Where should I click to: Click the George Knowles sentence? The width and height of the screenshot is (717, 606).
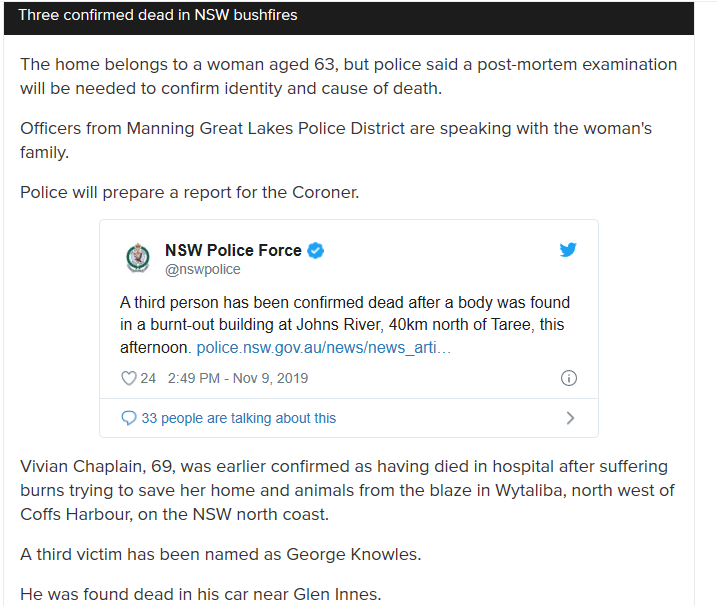[x=220, y=554]
